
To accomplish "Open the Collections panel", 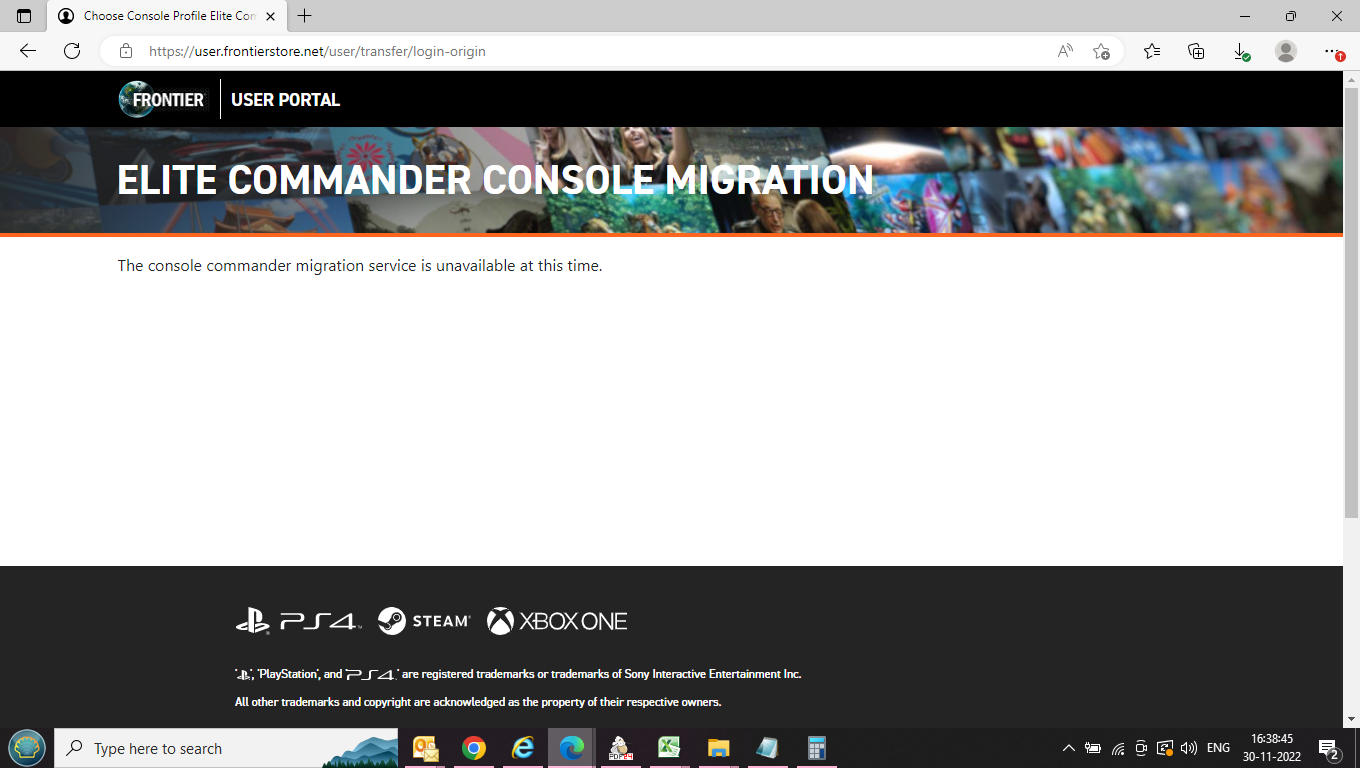I will click(x=1196, y=51).
